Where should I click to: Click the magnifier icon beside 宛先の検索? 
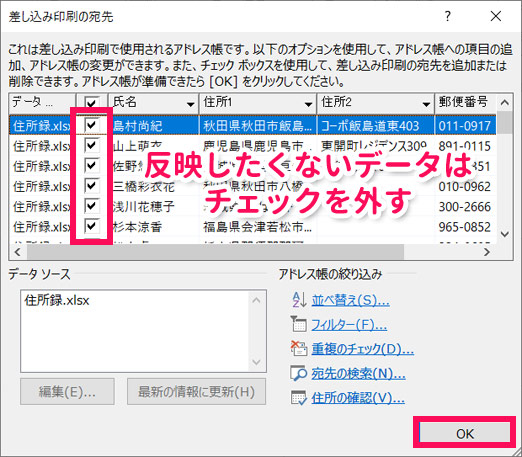(298, 373)
